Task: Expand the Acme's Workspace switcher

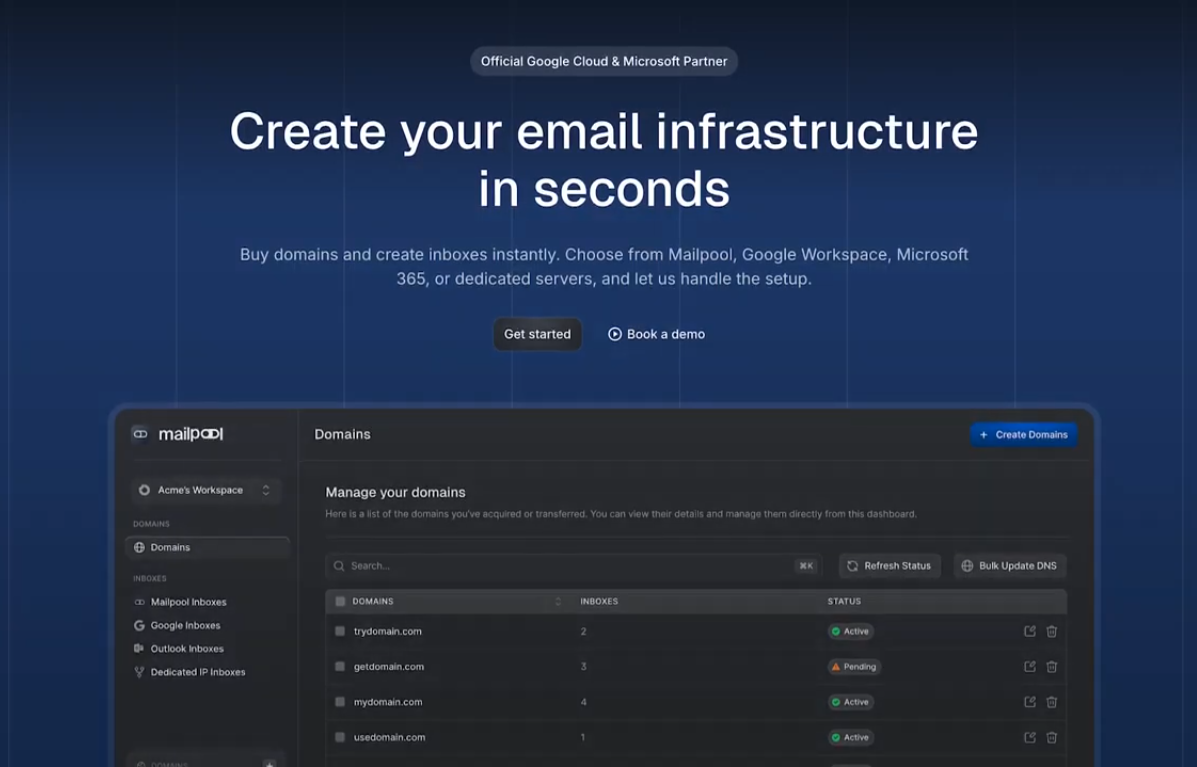Action: tap(266, 490)
